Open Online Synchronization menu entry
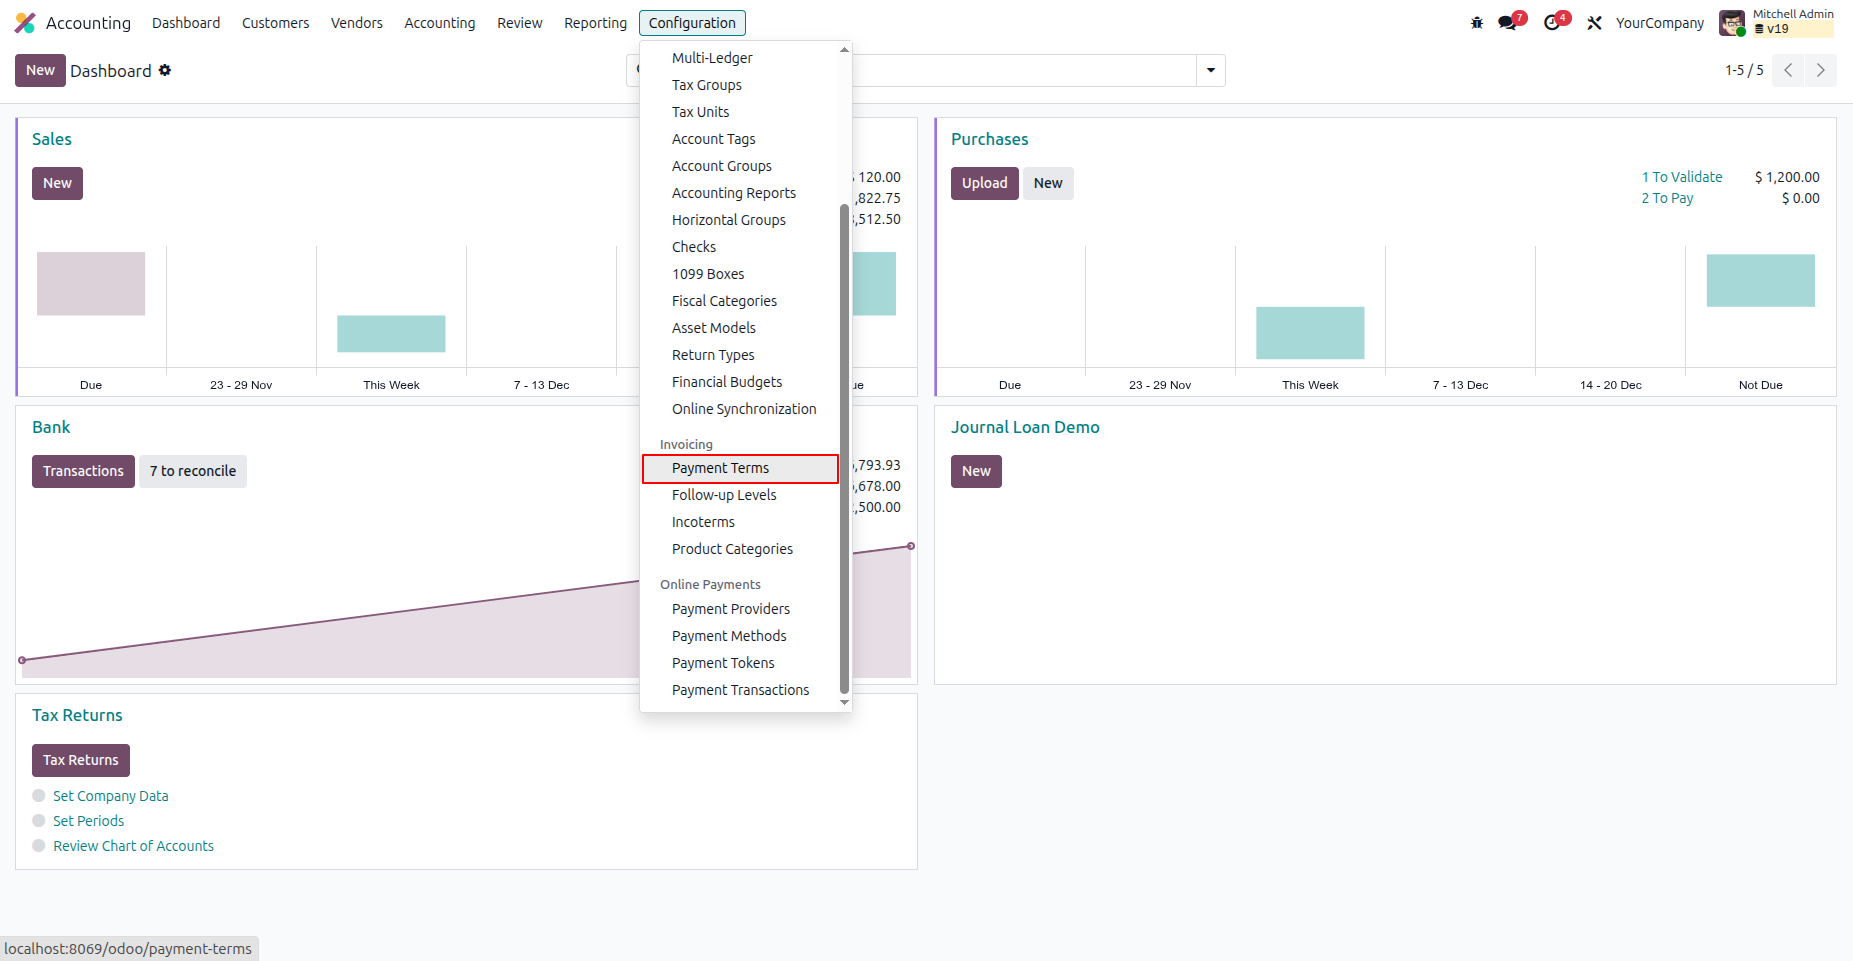This screenshot has height=961, width=1853. click(x=740, y=409)
